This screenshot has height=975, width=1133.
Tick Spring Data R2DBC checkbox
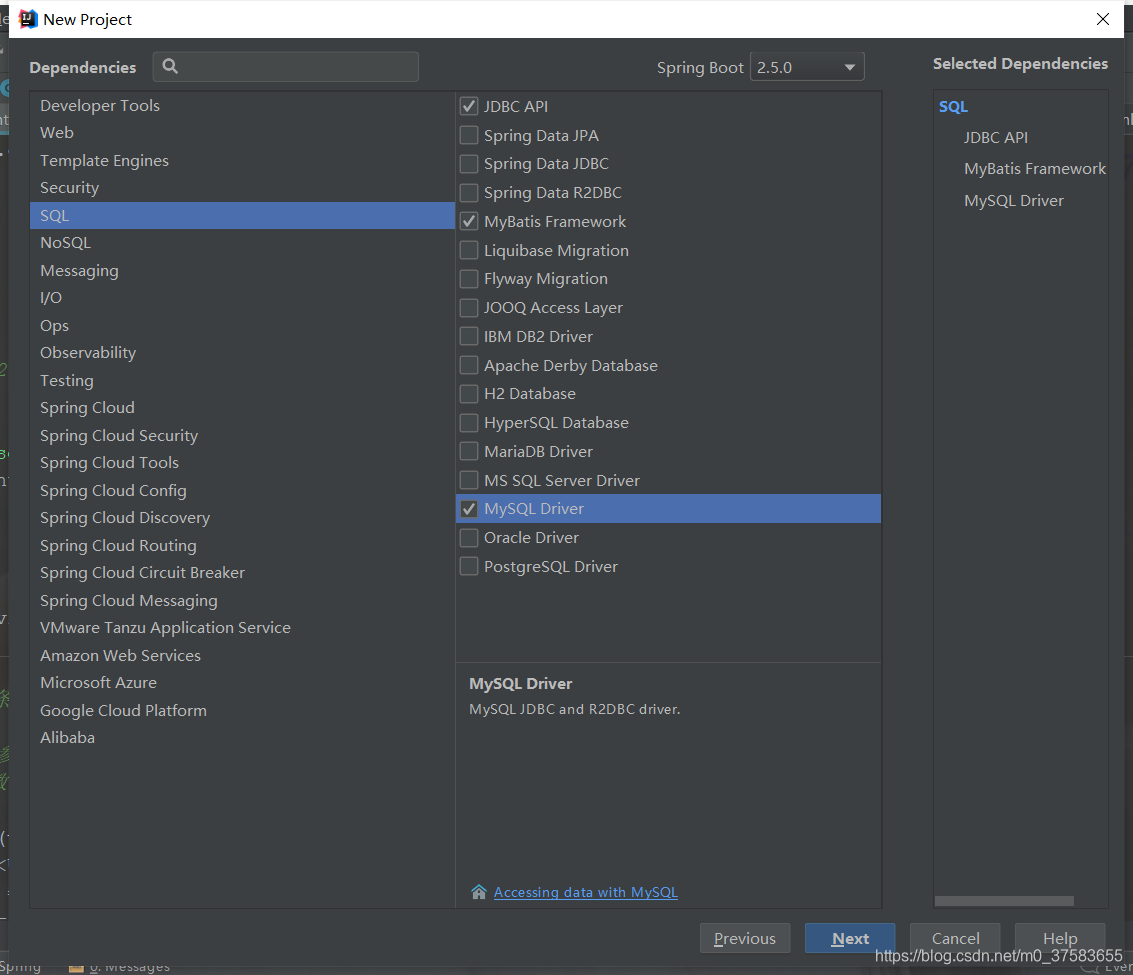469,193
